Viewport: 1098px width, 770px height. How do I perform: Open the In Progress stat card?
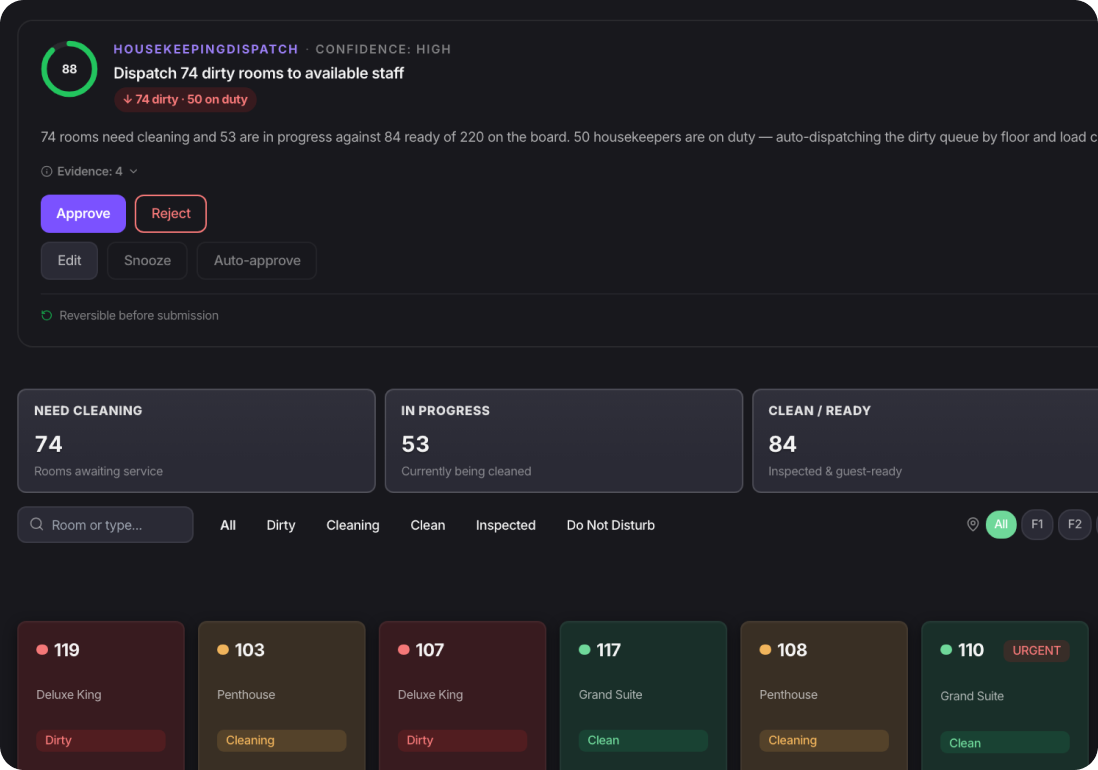(564, 441)
